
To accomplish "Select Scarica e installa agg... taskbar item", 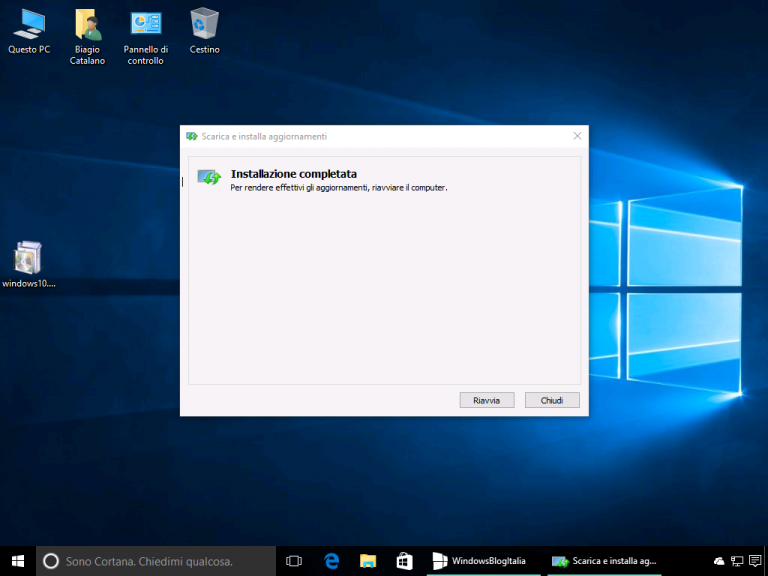I will pyautogui.click(x=606, y=561).
